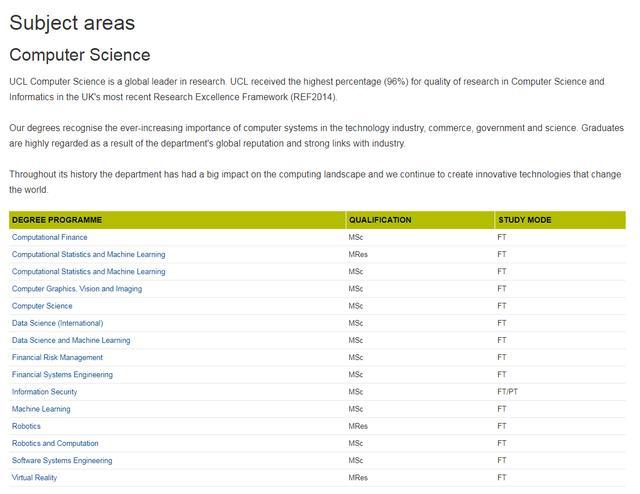Click the Degree Programme column header
The height and width of the screenshot is (494, 640).
coord(57,220)
